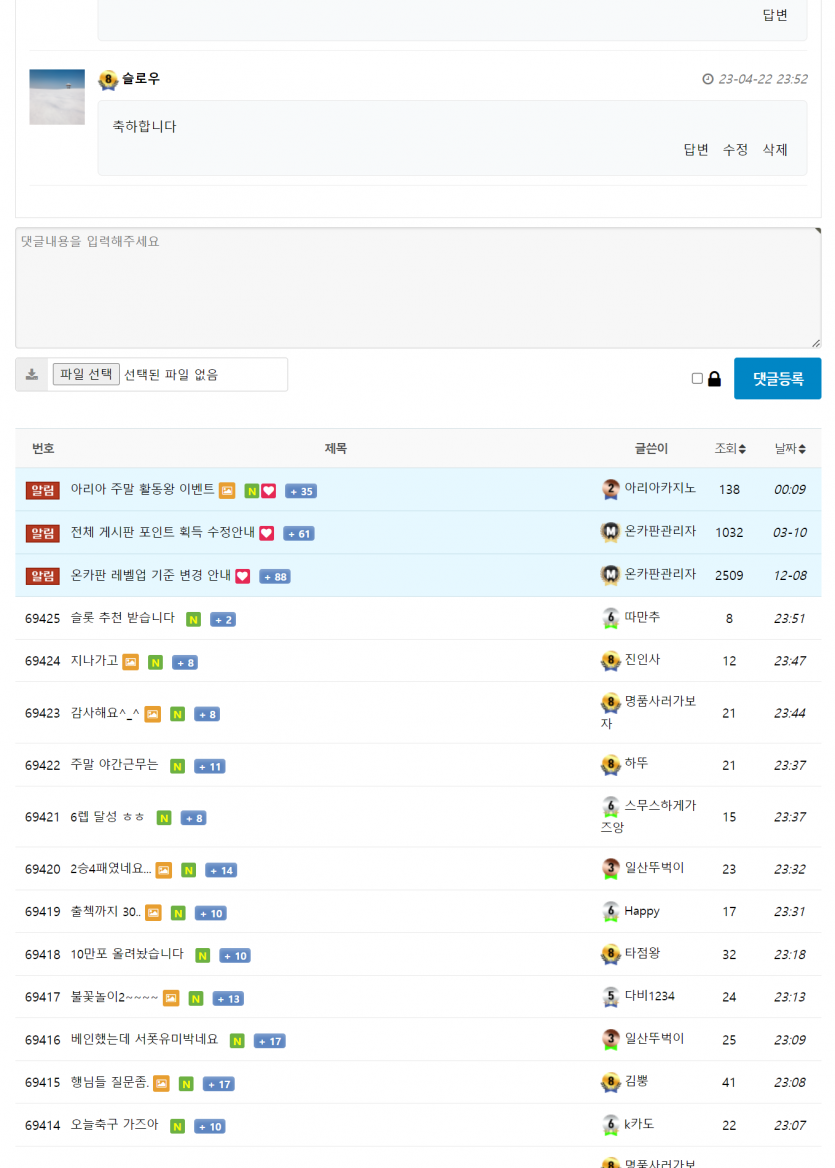
Task: Open notice 아리아 주말 활동왕 이벤트
Action: pyautogui.click(x=142, y=489)
